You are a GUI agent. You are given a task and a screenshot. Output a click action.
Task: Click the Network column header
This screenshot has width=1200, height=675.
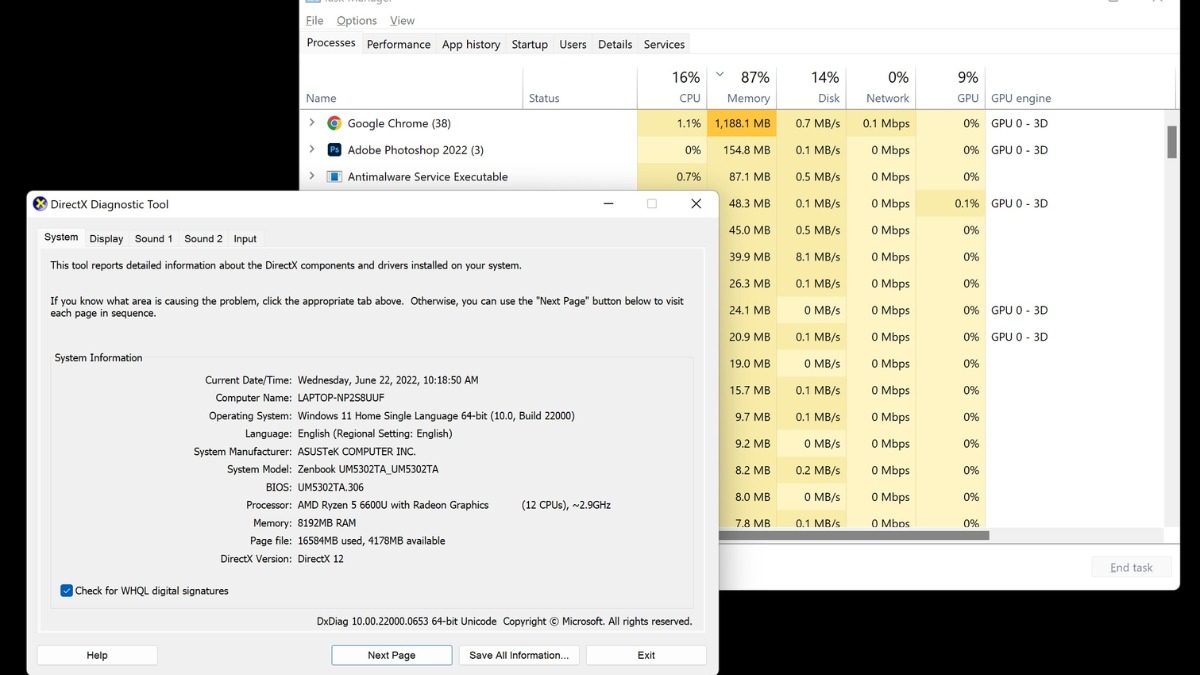(x=881, y=88)
